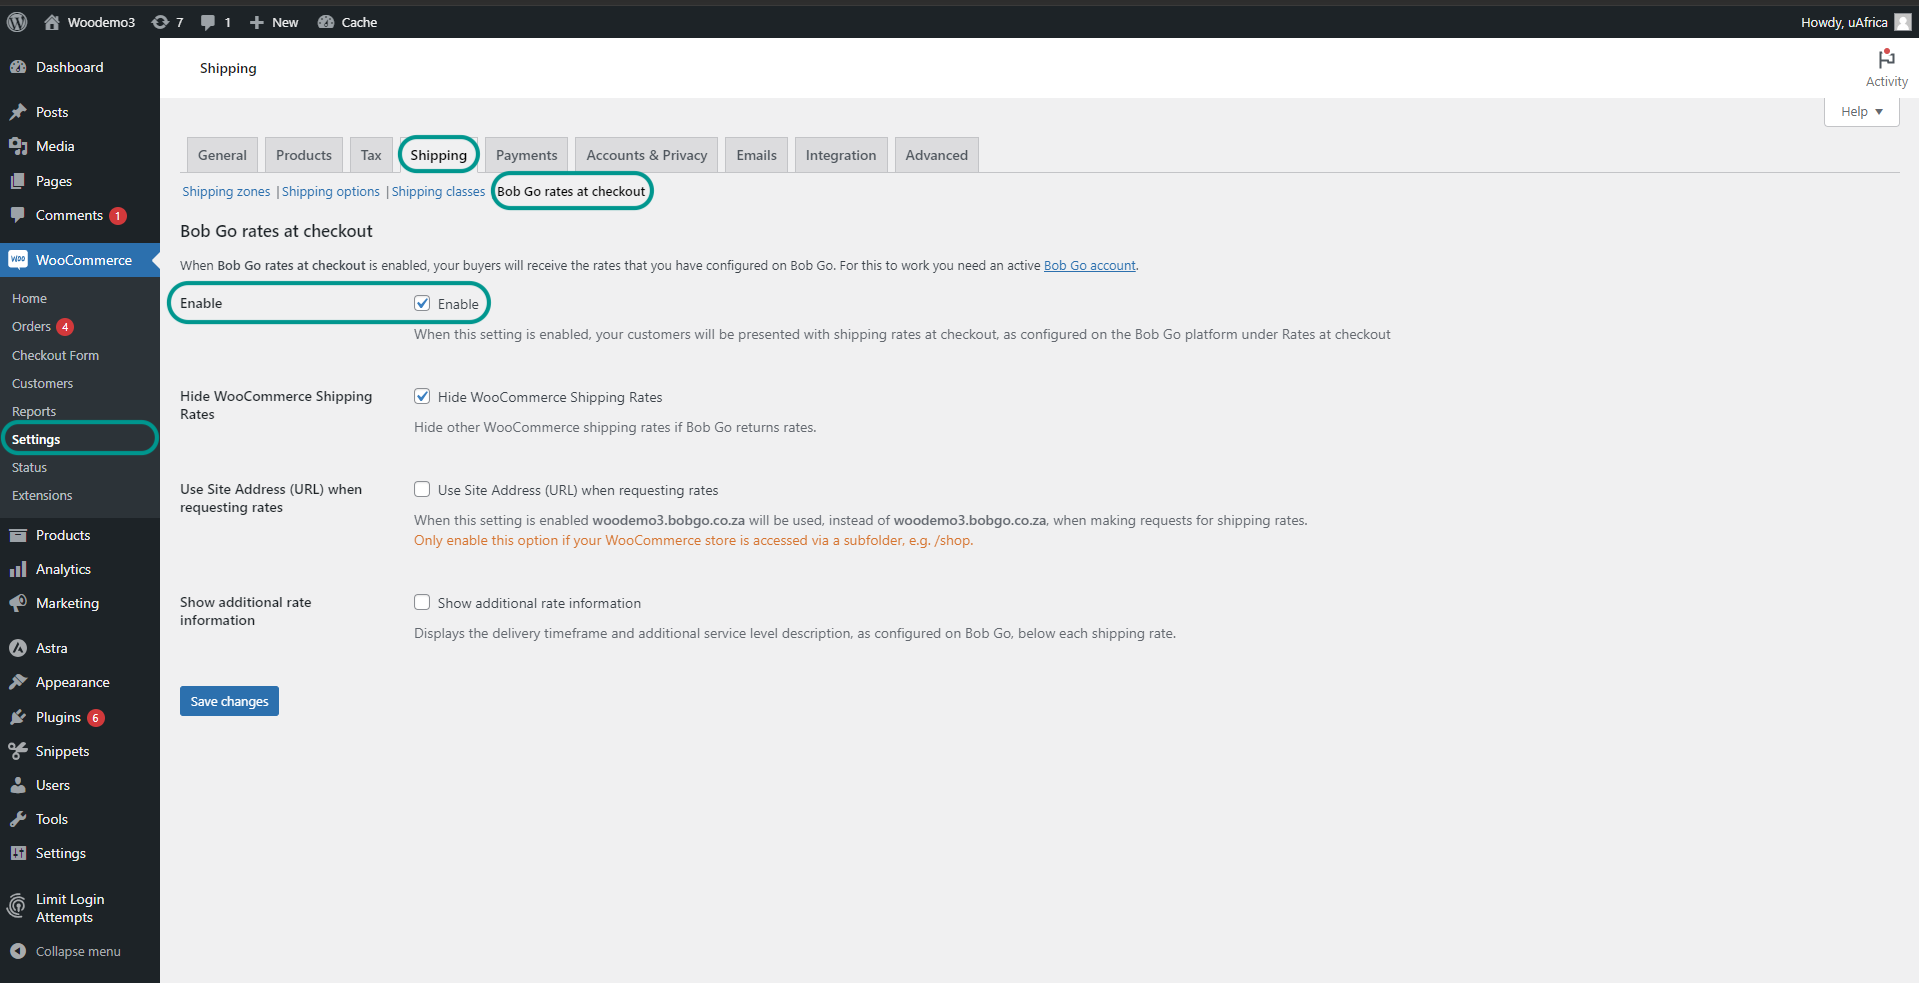This screenshot has height=983, width=1919.
Task: Open Shipping zones sub-section link
Action: click(226, 191)
